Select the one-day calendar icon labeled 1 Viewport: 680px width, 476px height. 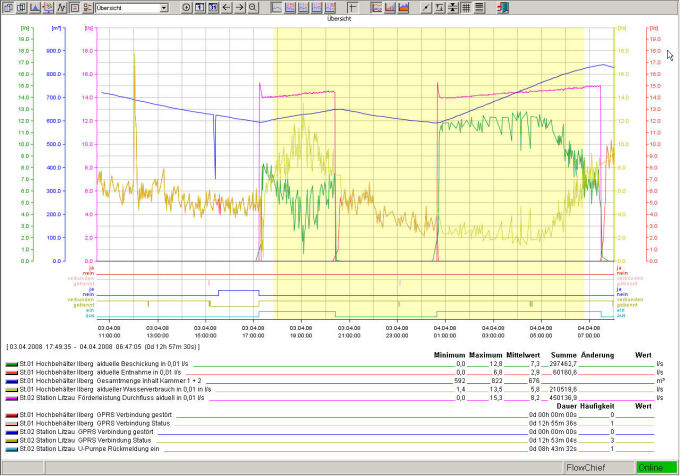click(x=199, y=7)
